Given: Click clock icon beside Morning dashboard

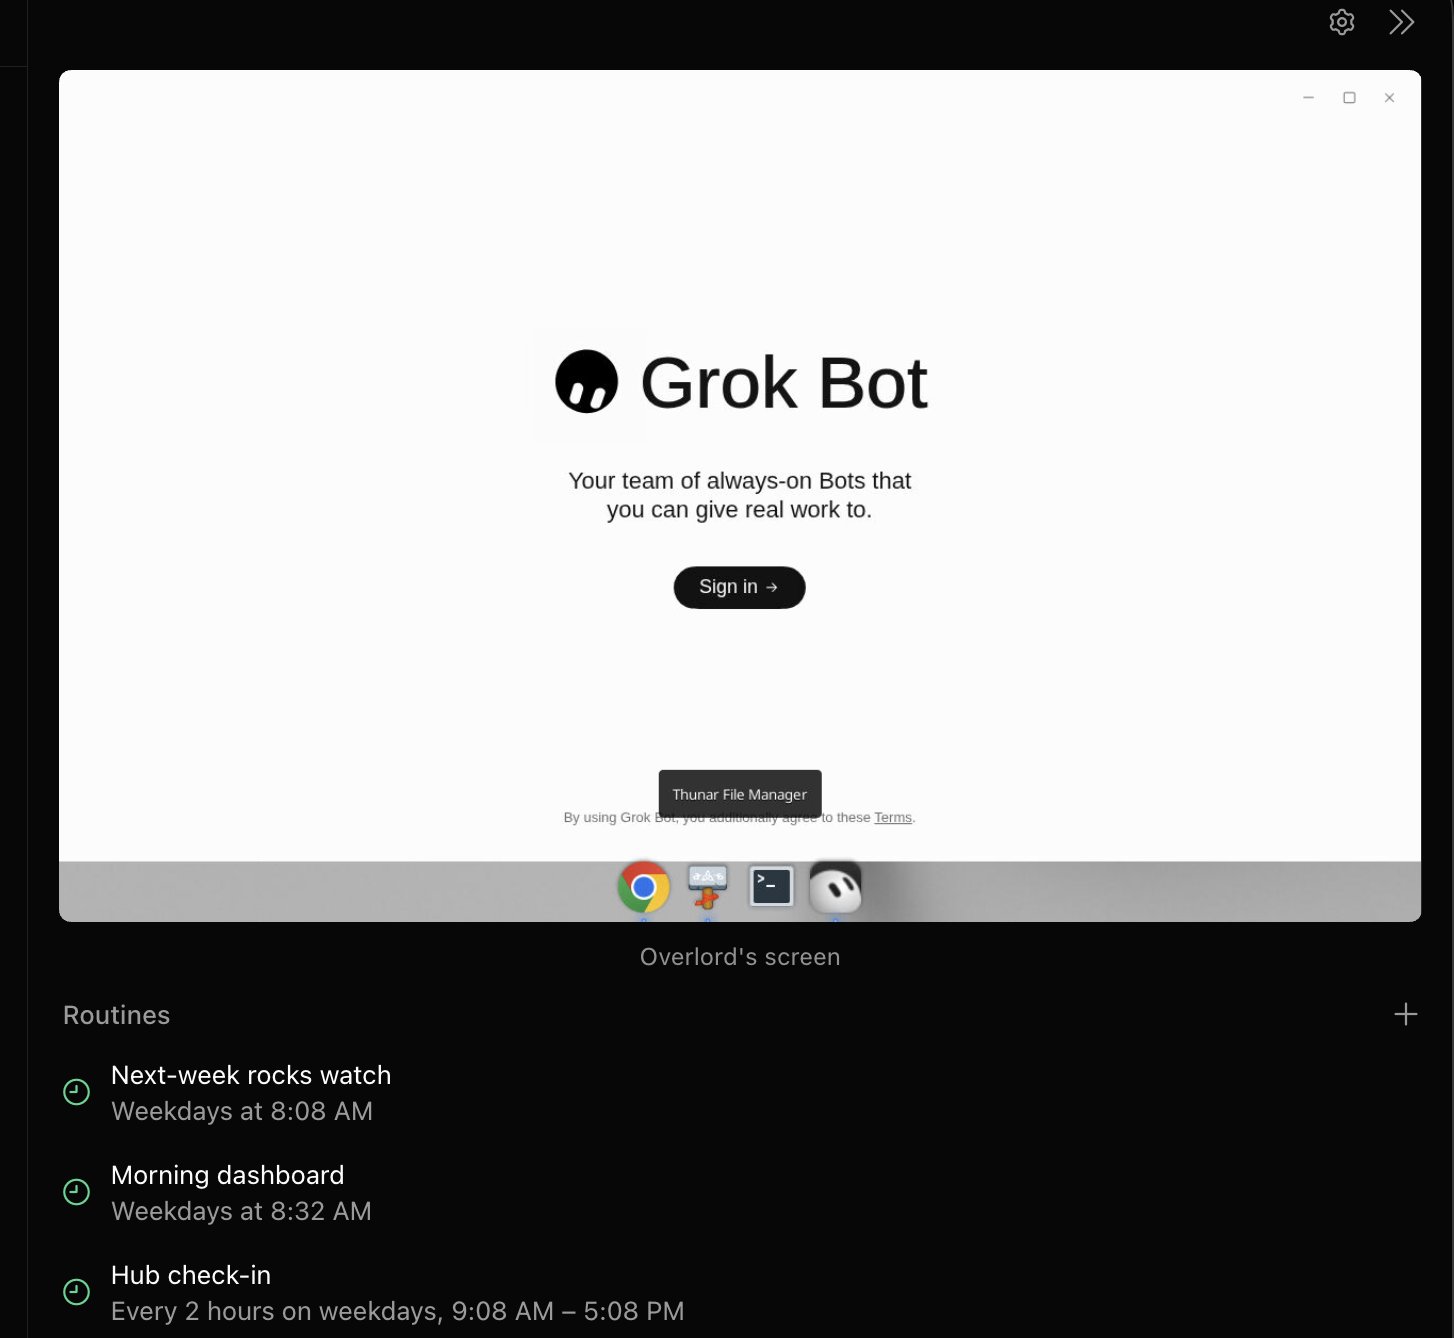Looking at the screenshot, I should 77,1192.
